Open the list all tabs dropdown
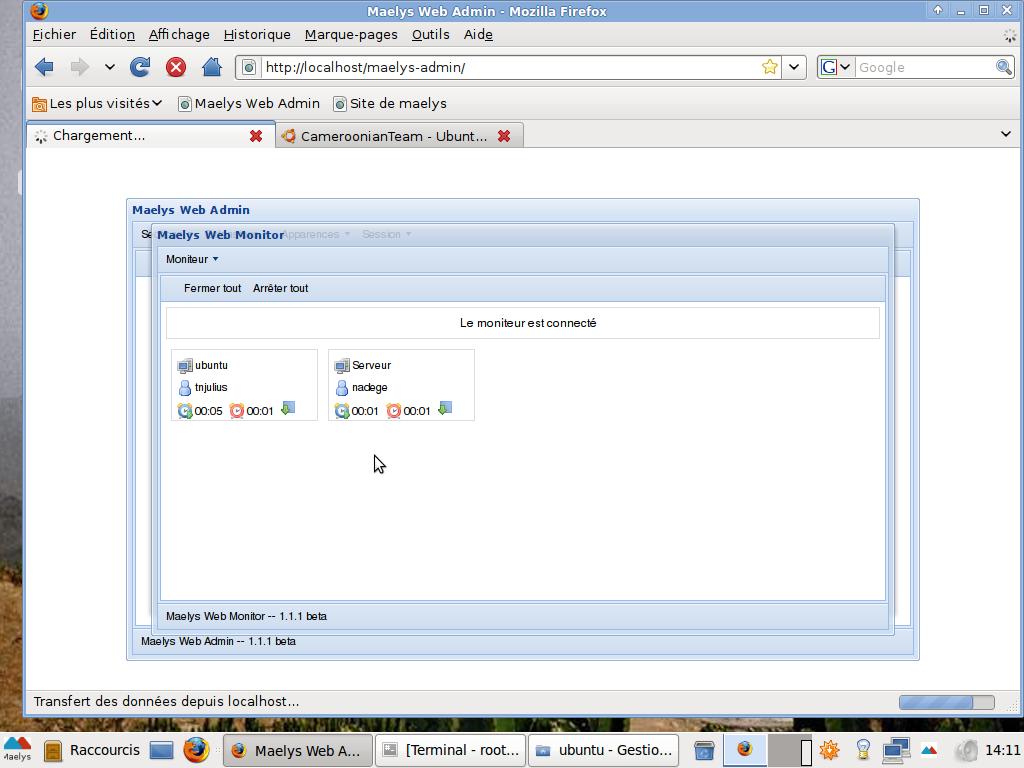The image size is (1024, 768). click(1006, 134)
